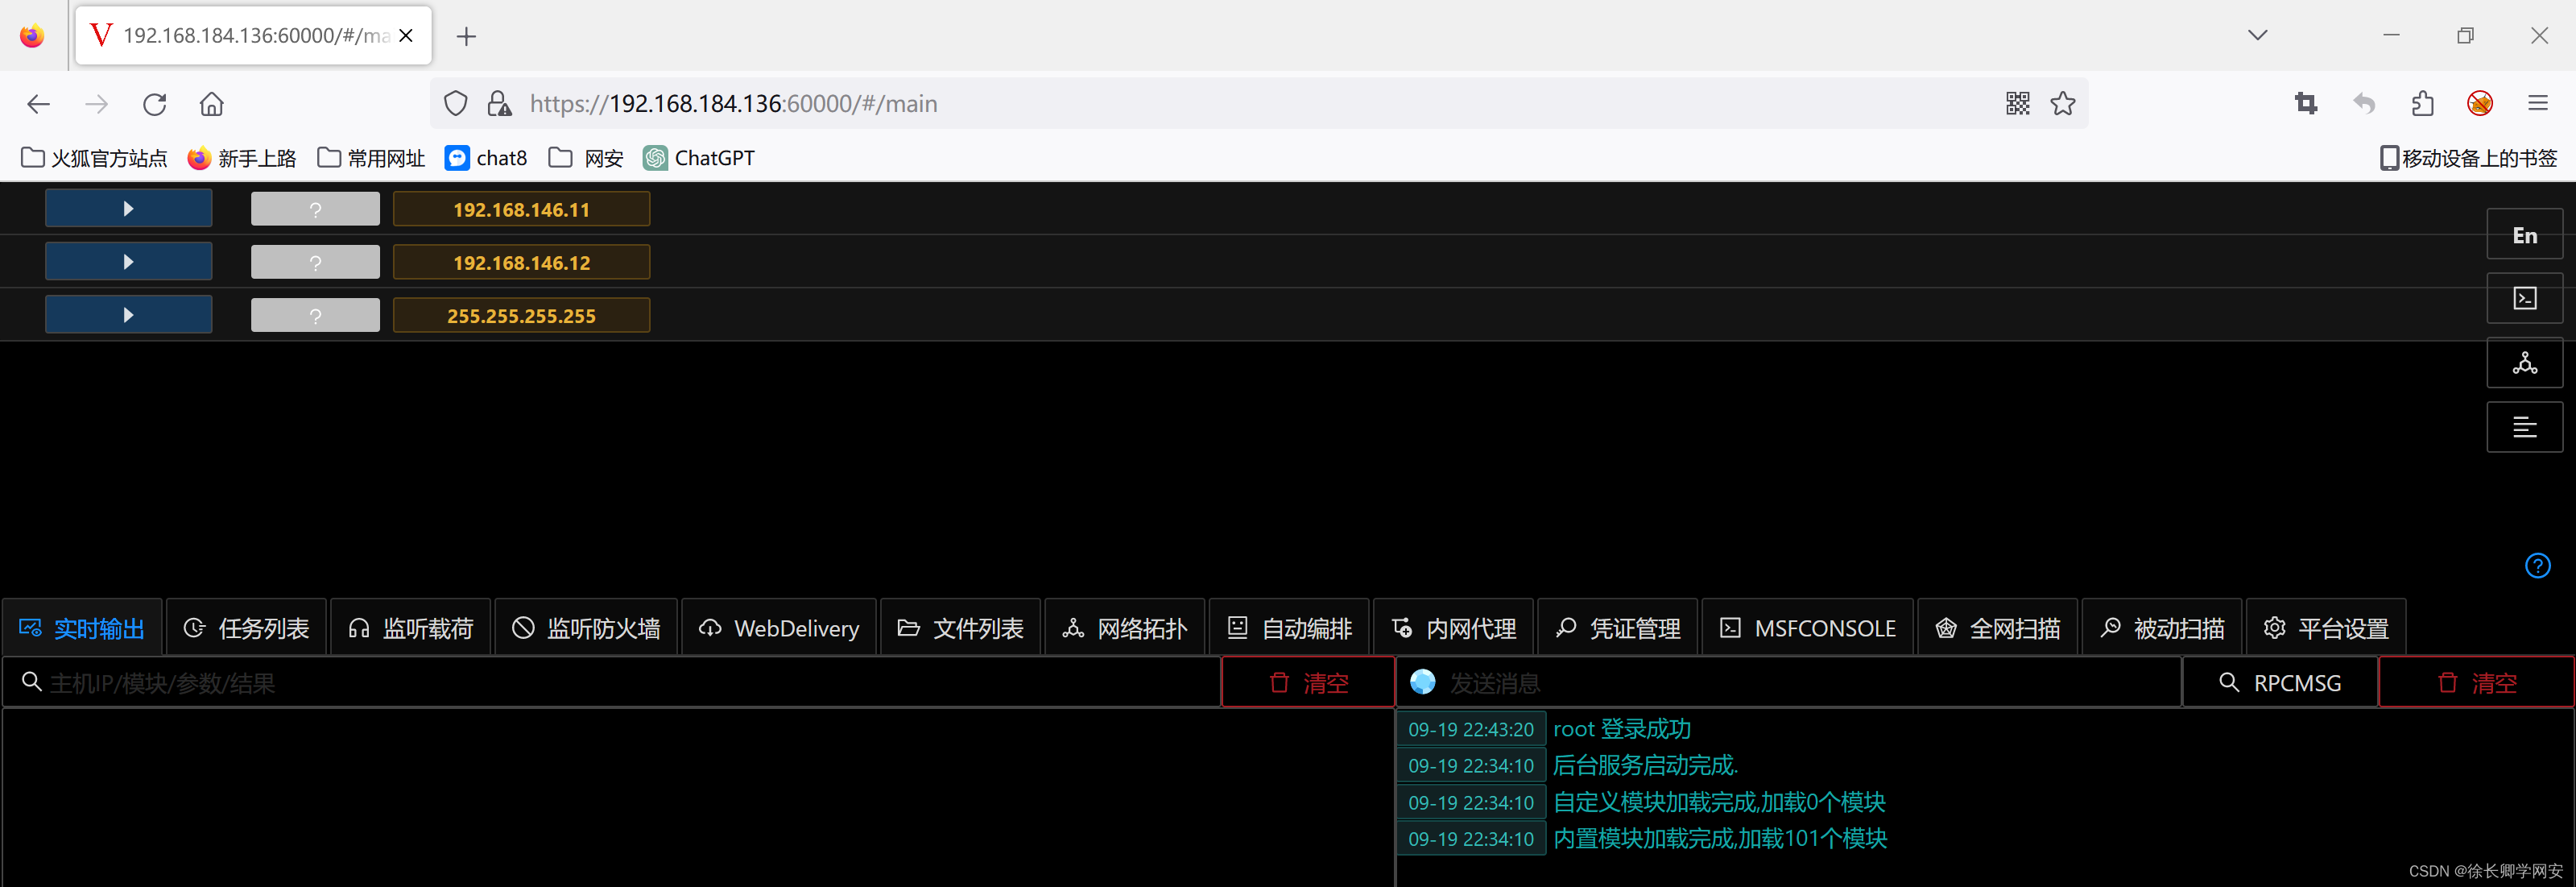Toggle the list view icon on right sidebar
This screenshot has width=2576, height=887.
(x=2525, y=427)
